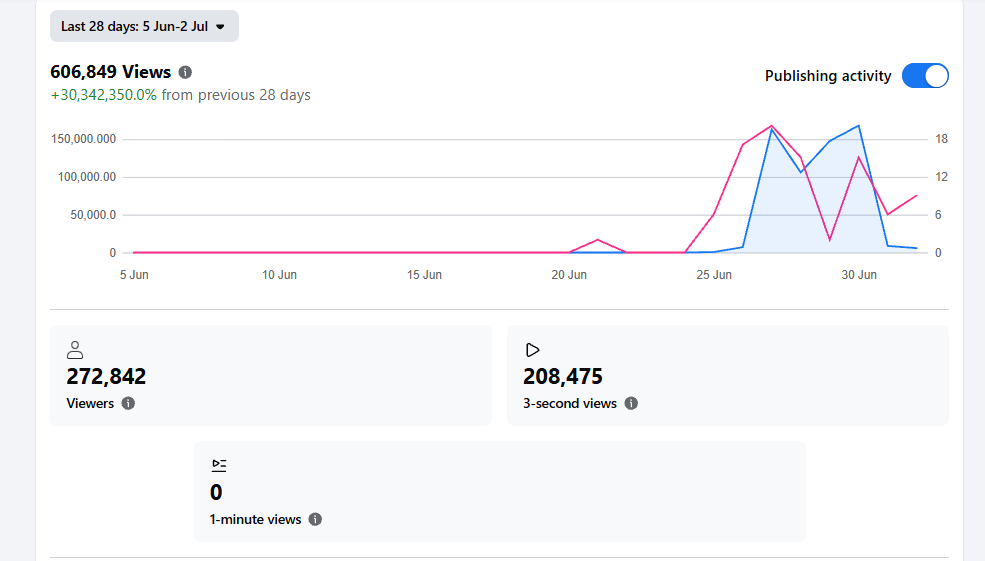Click the Publishing activity label
Screen dimensions: 985x561
(x=828, y=76)
